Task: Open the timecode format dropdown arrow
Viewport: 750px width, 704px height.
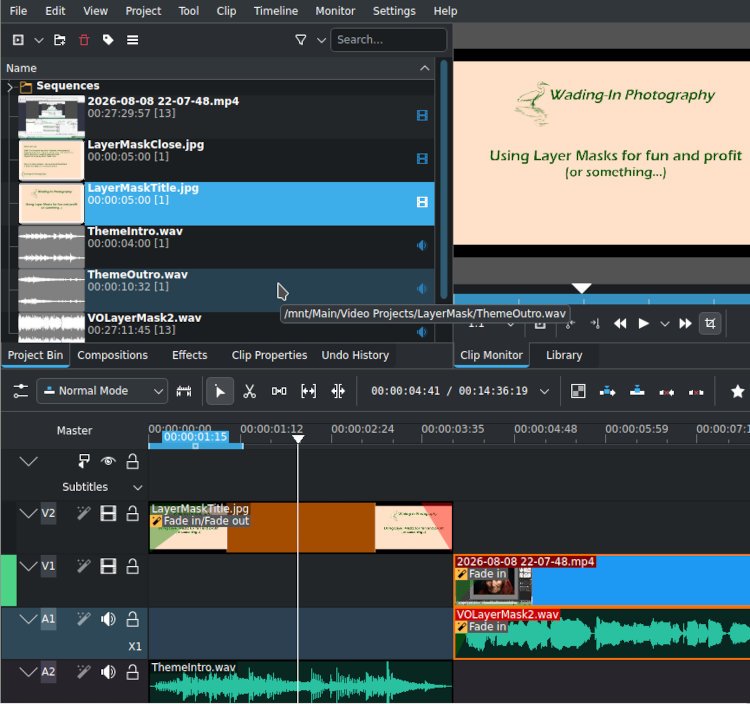Action: coord(544,391)
